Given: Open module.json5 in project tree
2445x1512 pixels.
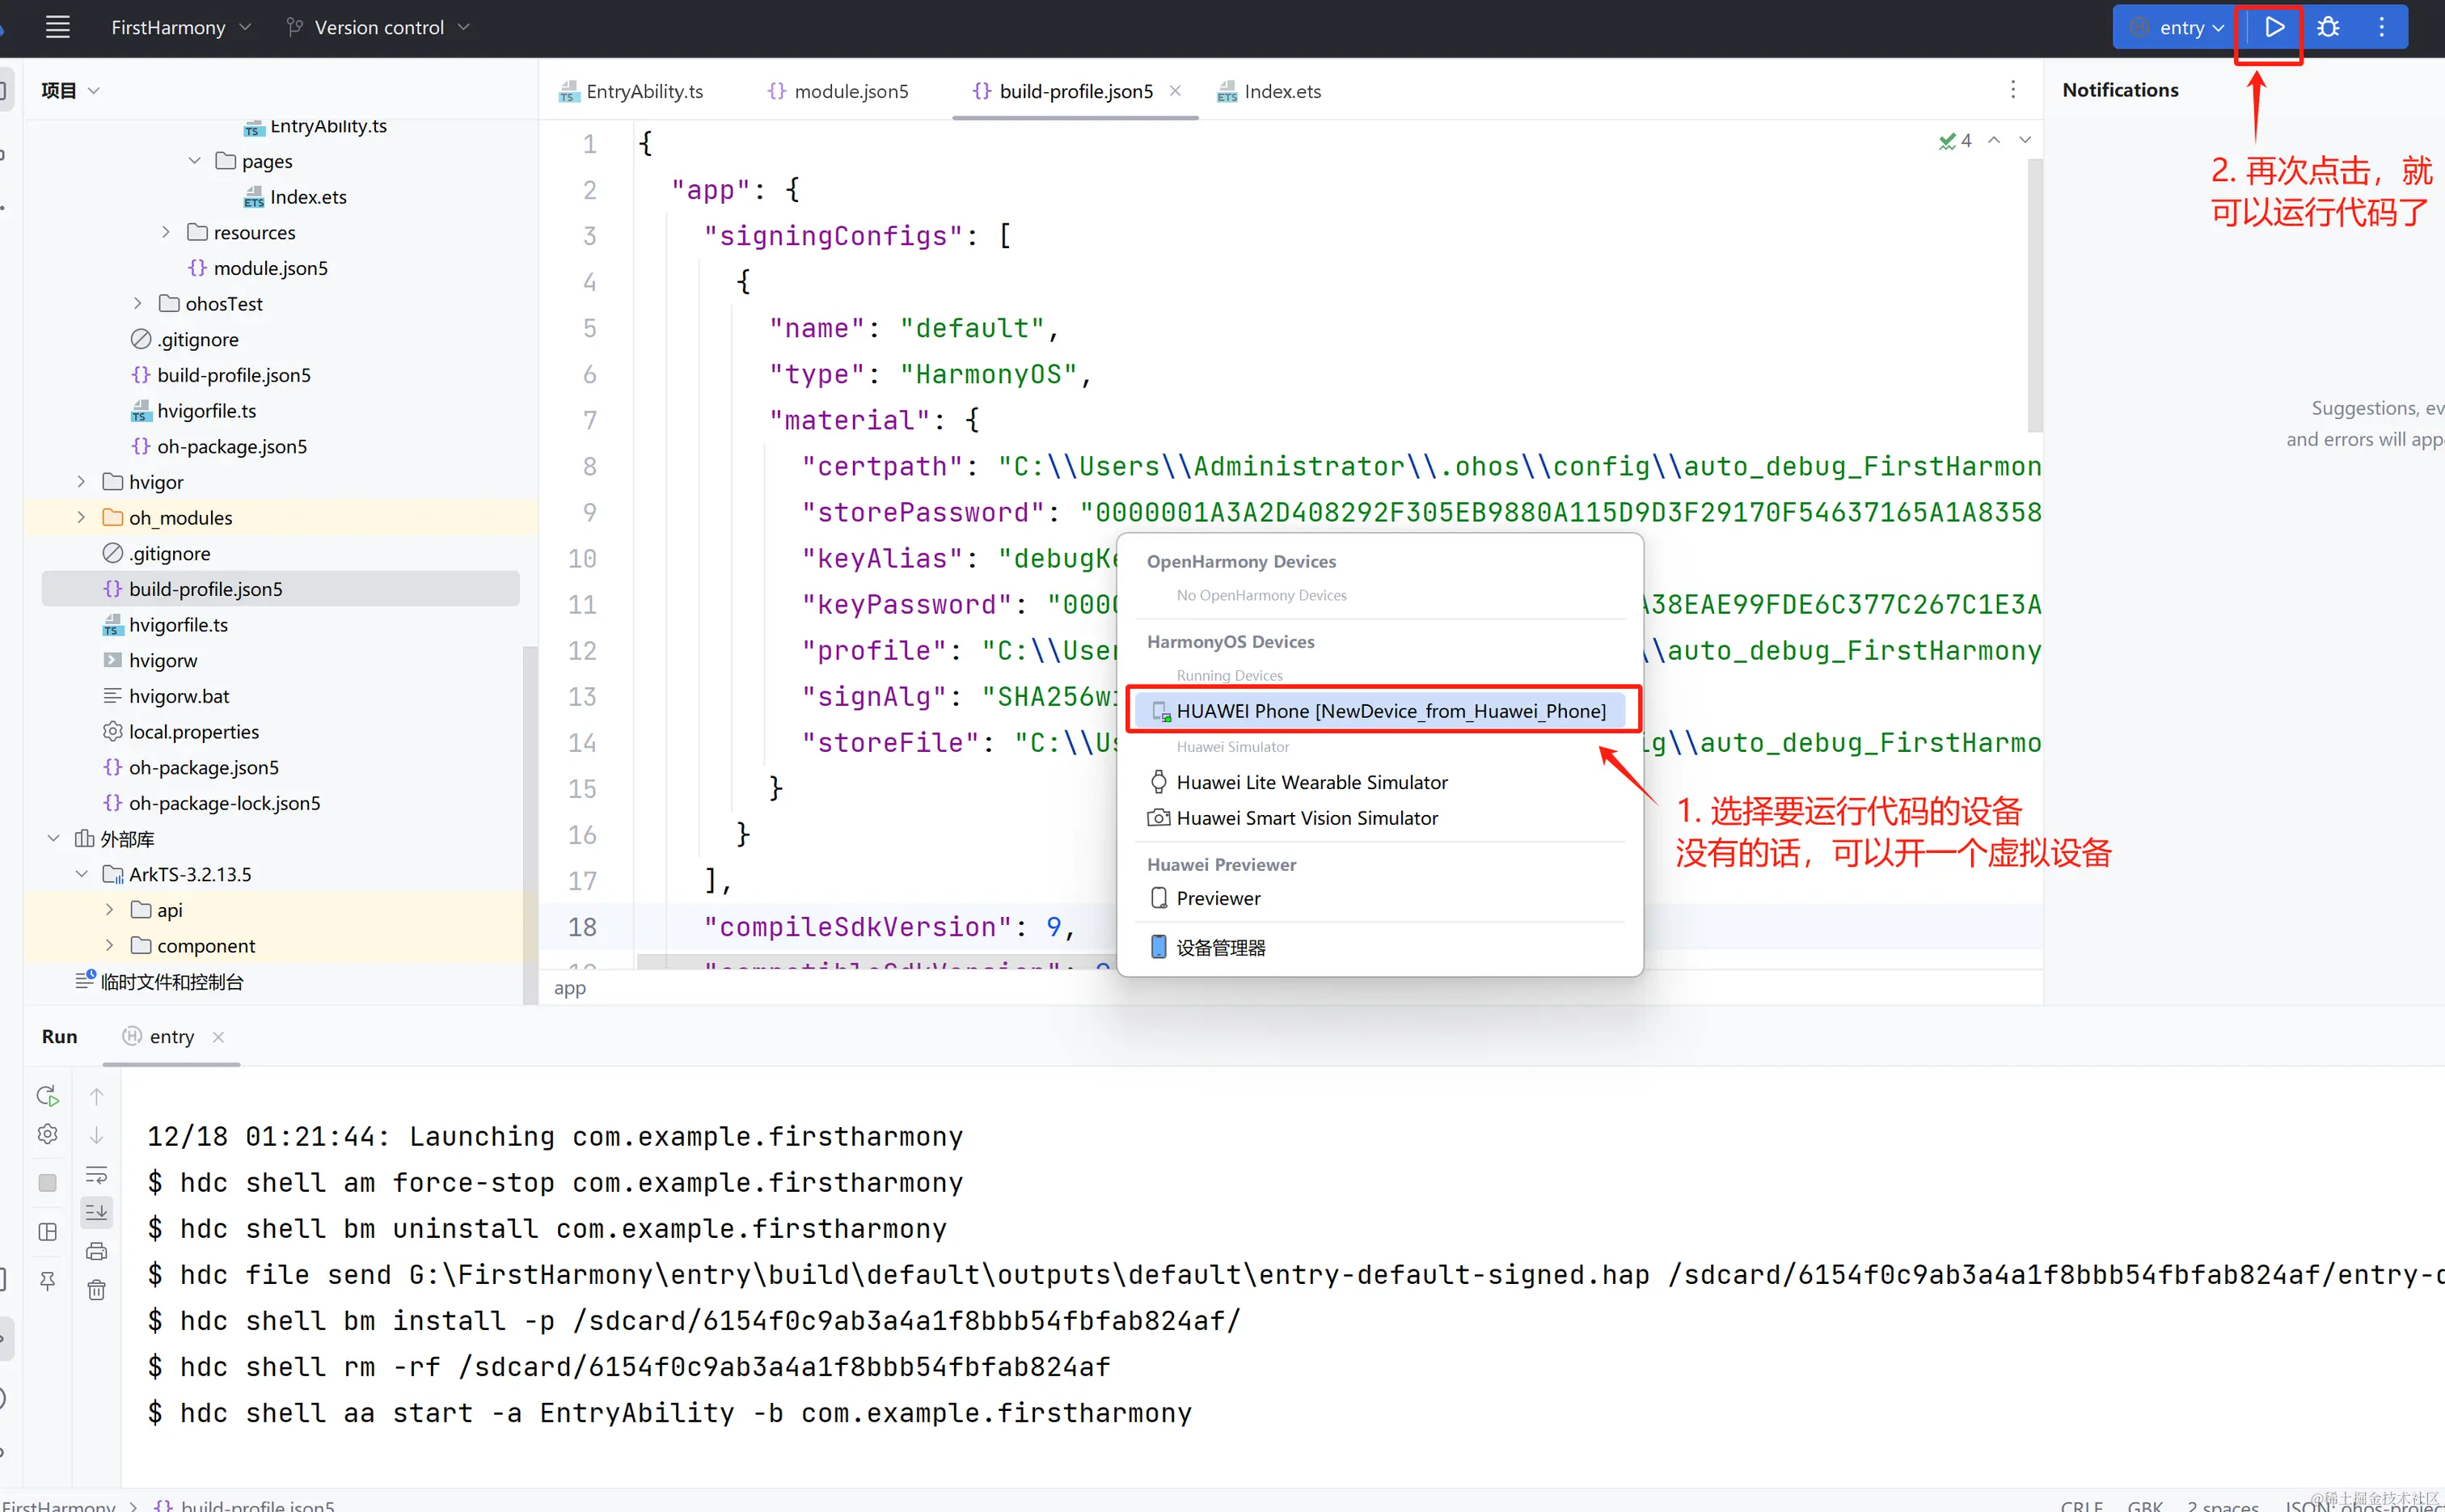Looking at the screenshot, I should 258,268.
